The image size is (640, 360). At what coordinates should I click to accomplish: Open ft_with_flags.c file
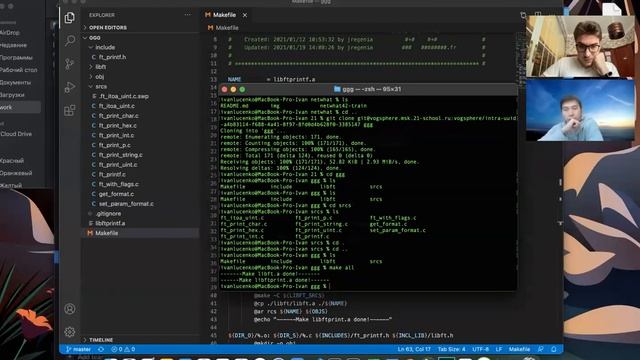(118, 184)
